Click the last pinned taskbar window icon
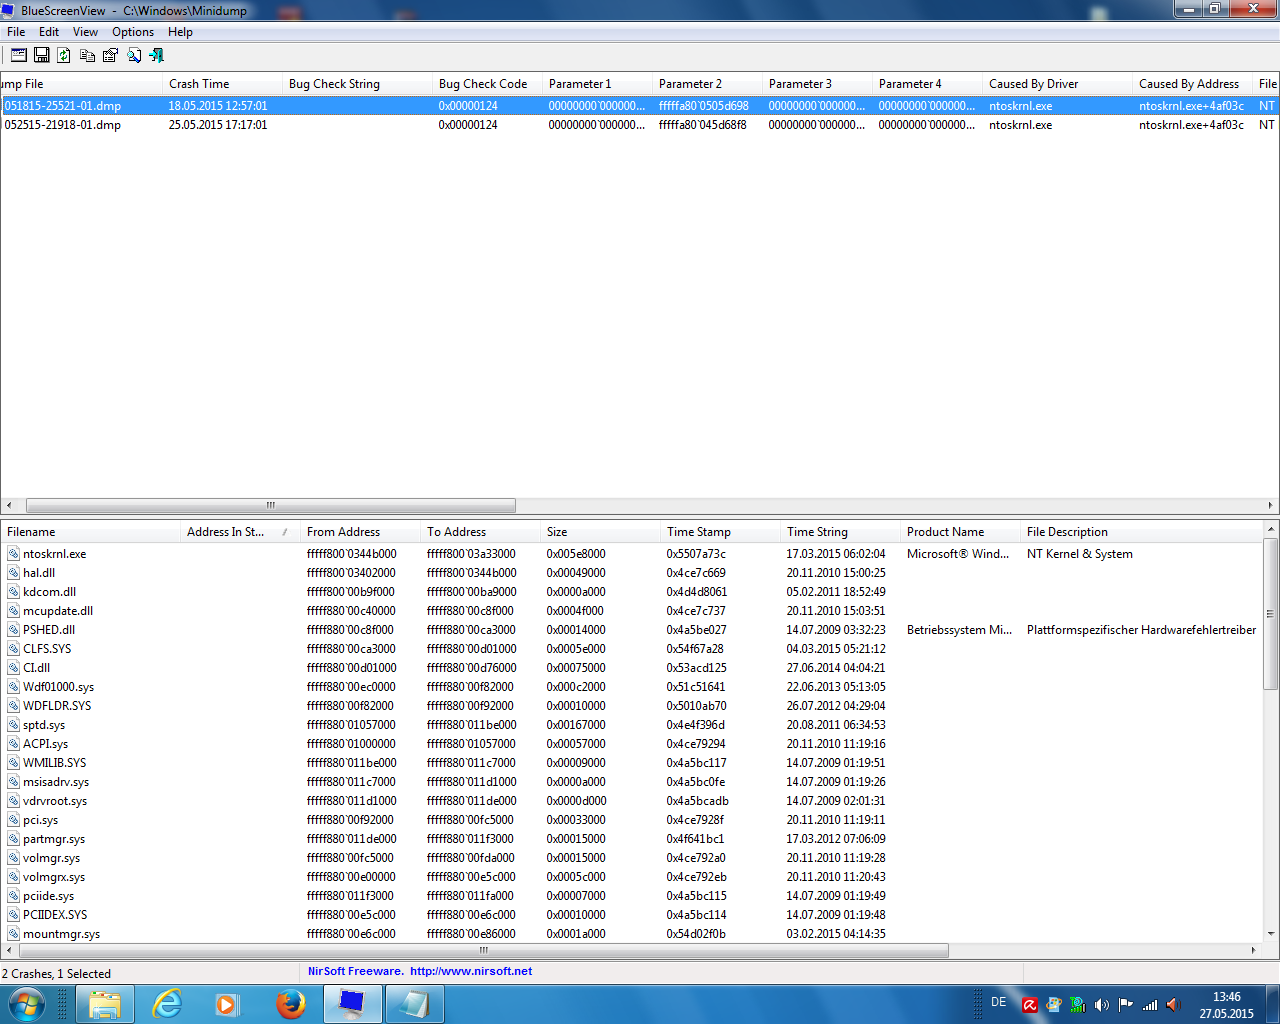The image size is (1280, 1024). click(414, 1004)
